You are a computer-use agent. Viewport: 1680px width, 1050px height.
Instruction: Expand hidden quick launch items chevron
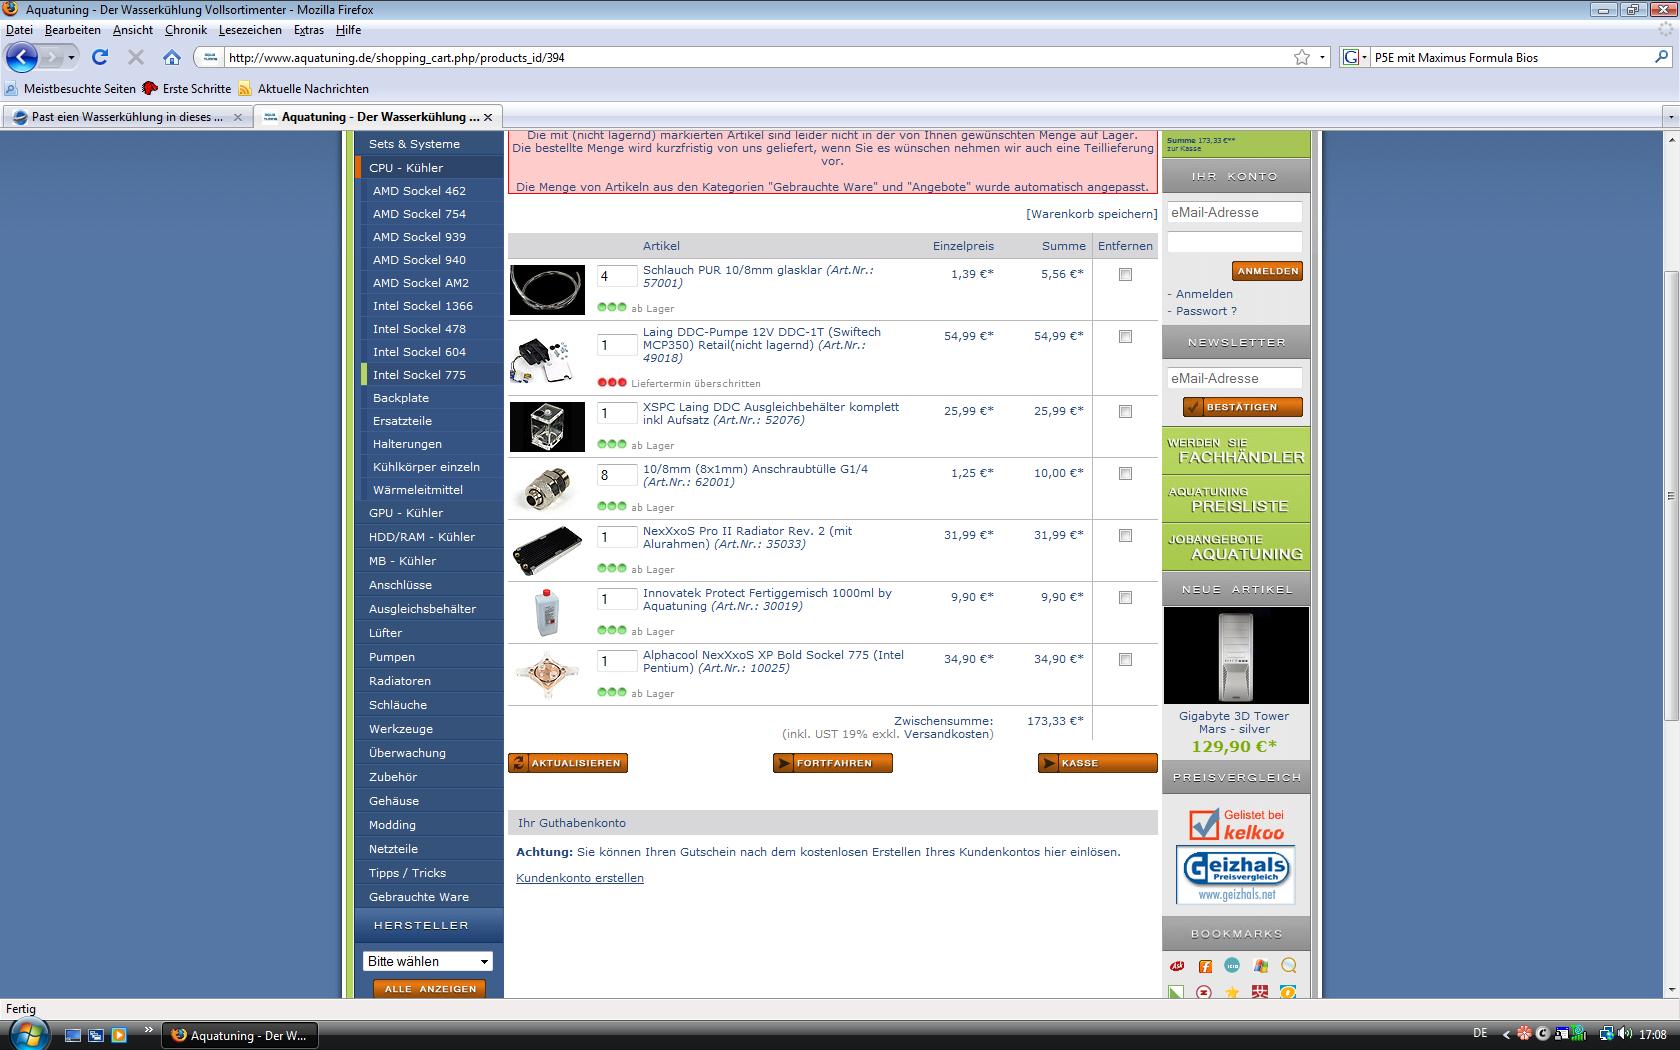(x=149, y=1029)
